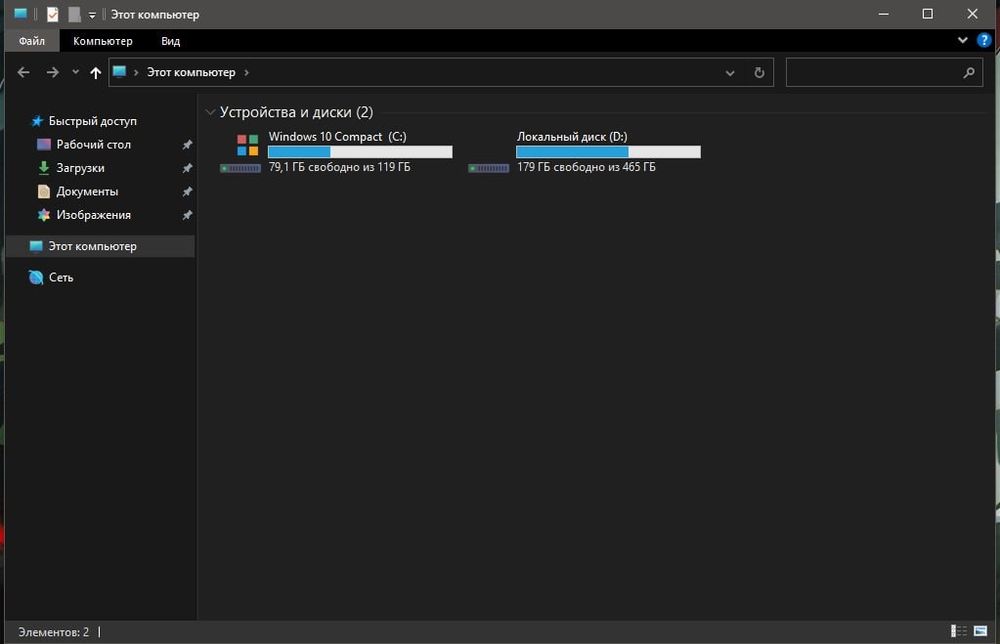The width and height of the screenshot is (1000, 644).
Task: Click the pin icon beside Документы
Action: (x=187, y=192)
